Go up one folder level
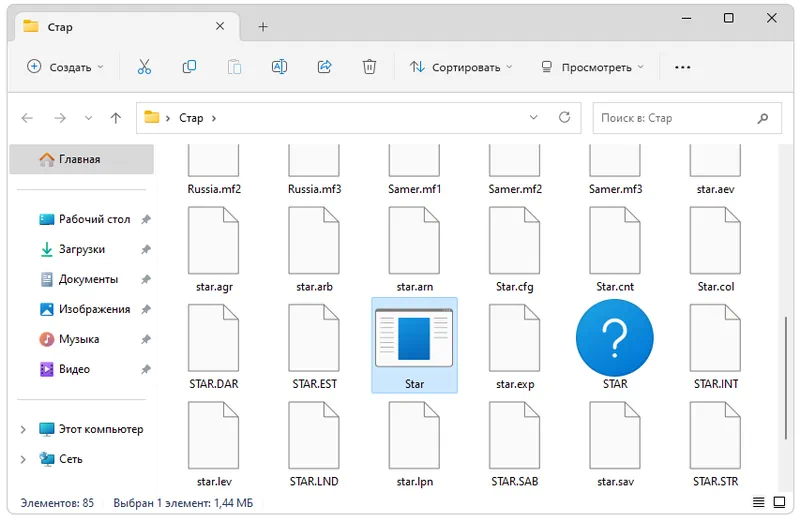The height and width of the screenshot is (521, 800). tap(116, 118)
